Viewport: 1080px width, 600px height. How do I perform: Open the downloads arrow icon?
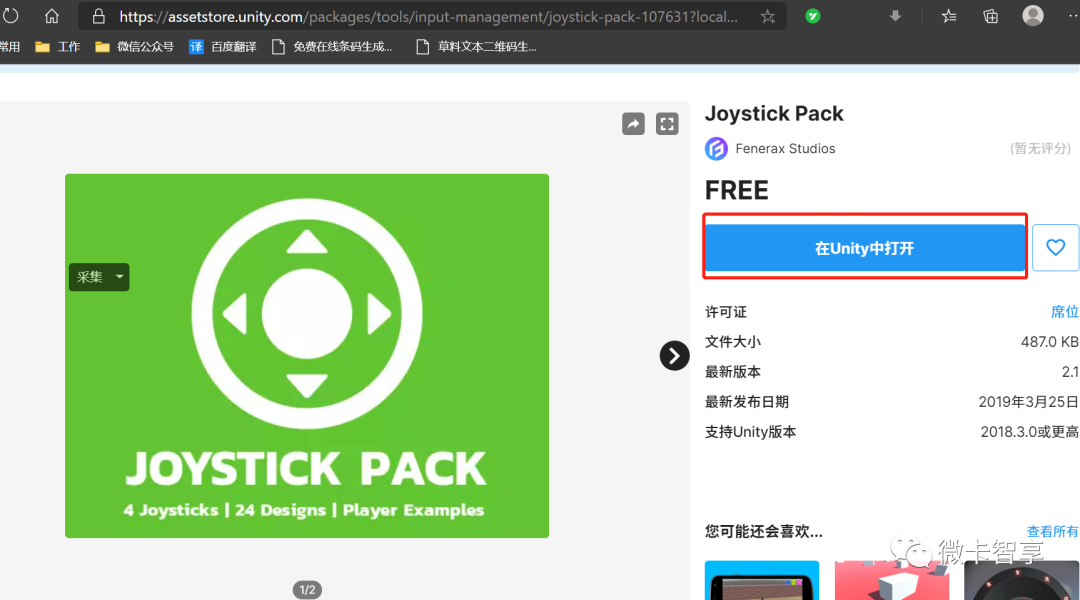pyautogui.click(x=895, y=15)
